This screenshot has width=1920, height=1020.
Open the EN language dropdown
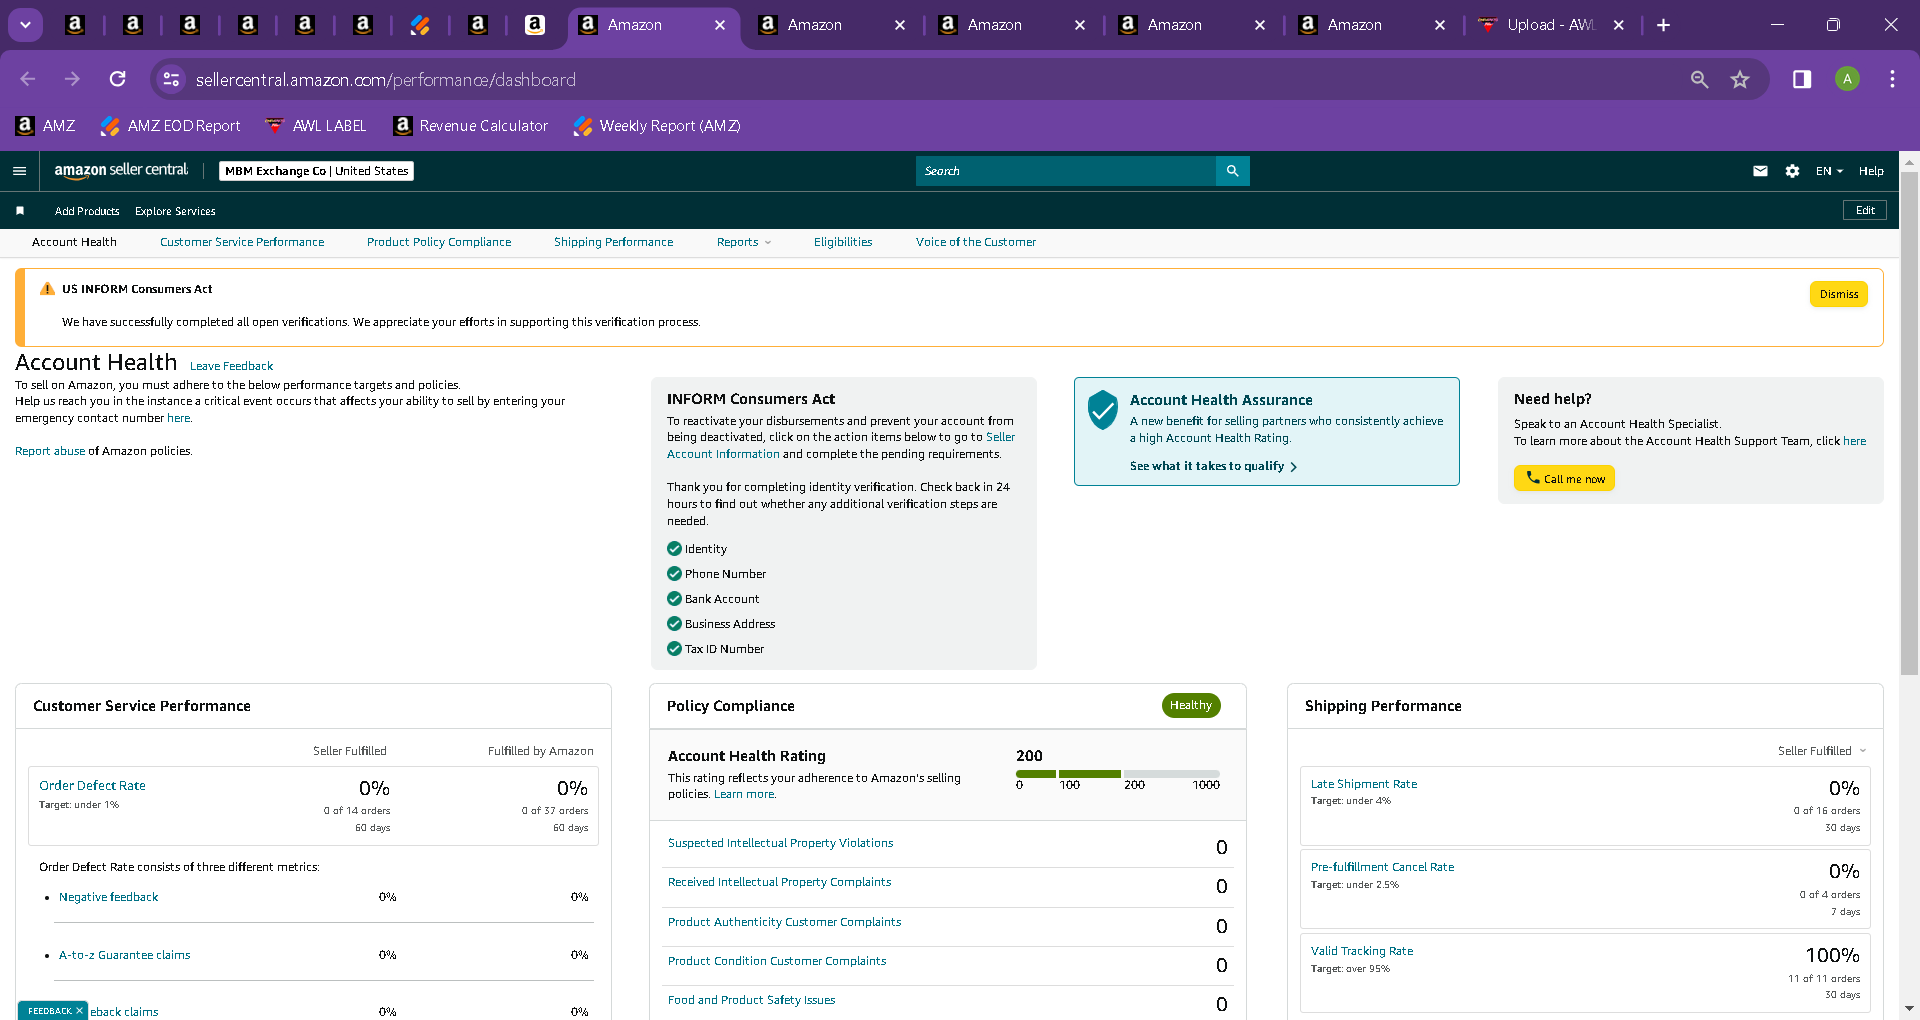1829,171
